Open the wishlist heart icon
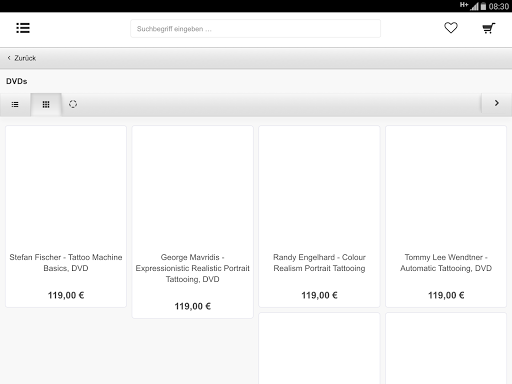 click(451, 28)
